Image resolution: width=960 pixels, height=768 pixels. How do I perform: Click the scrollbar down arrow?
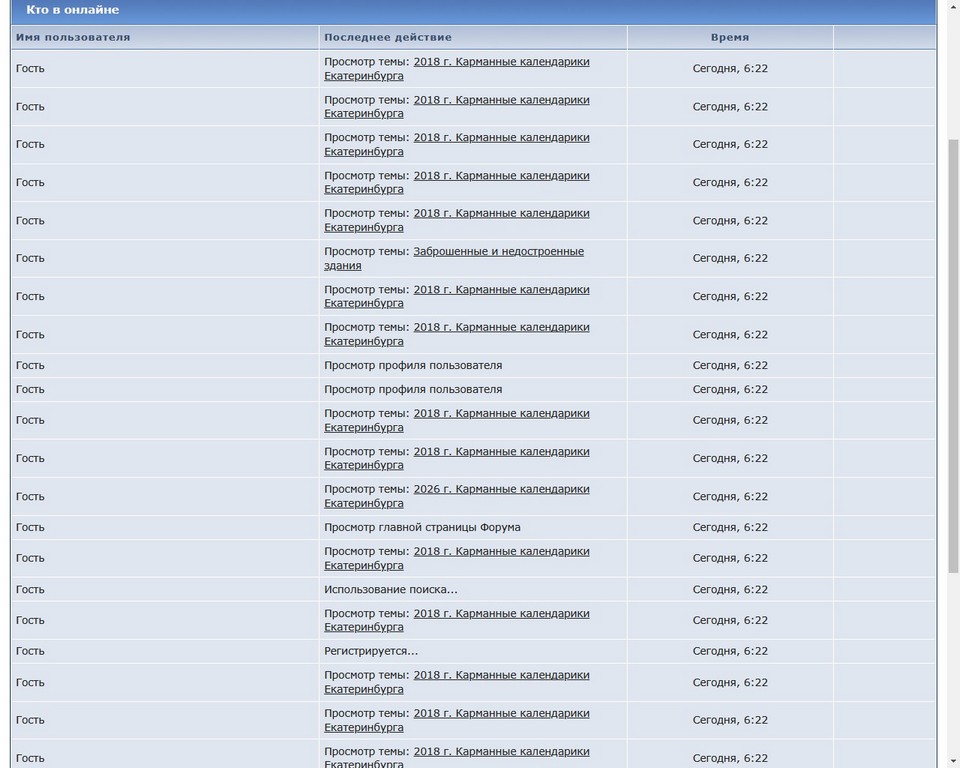pos(951,760)
